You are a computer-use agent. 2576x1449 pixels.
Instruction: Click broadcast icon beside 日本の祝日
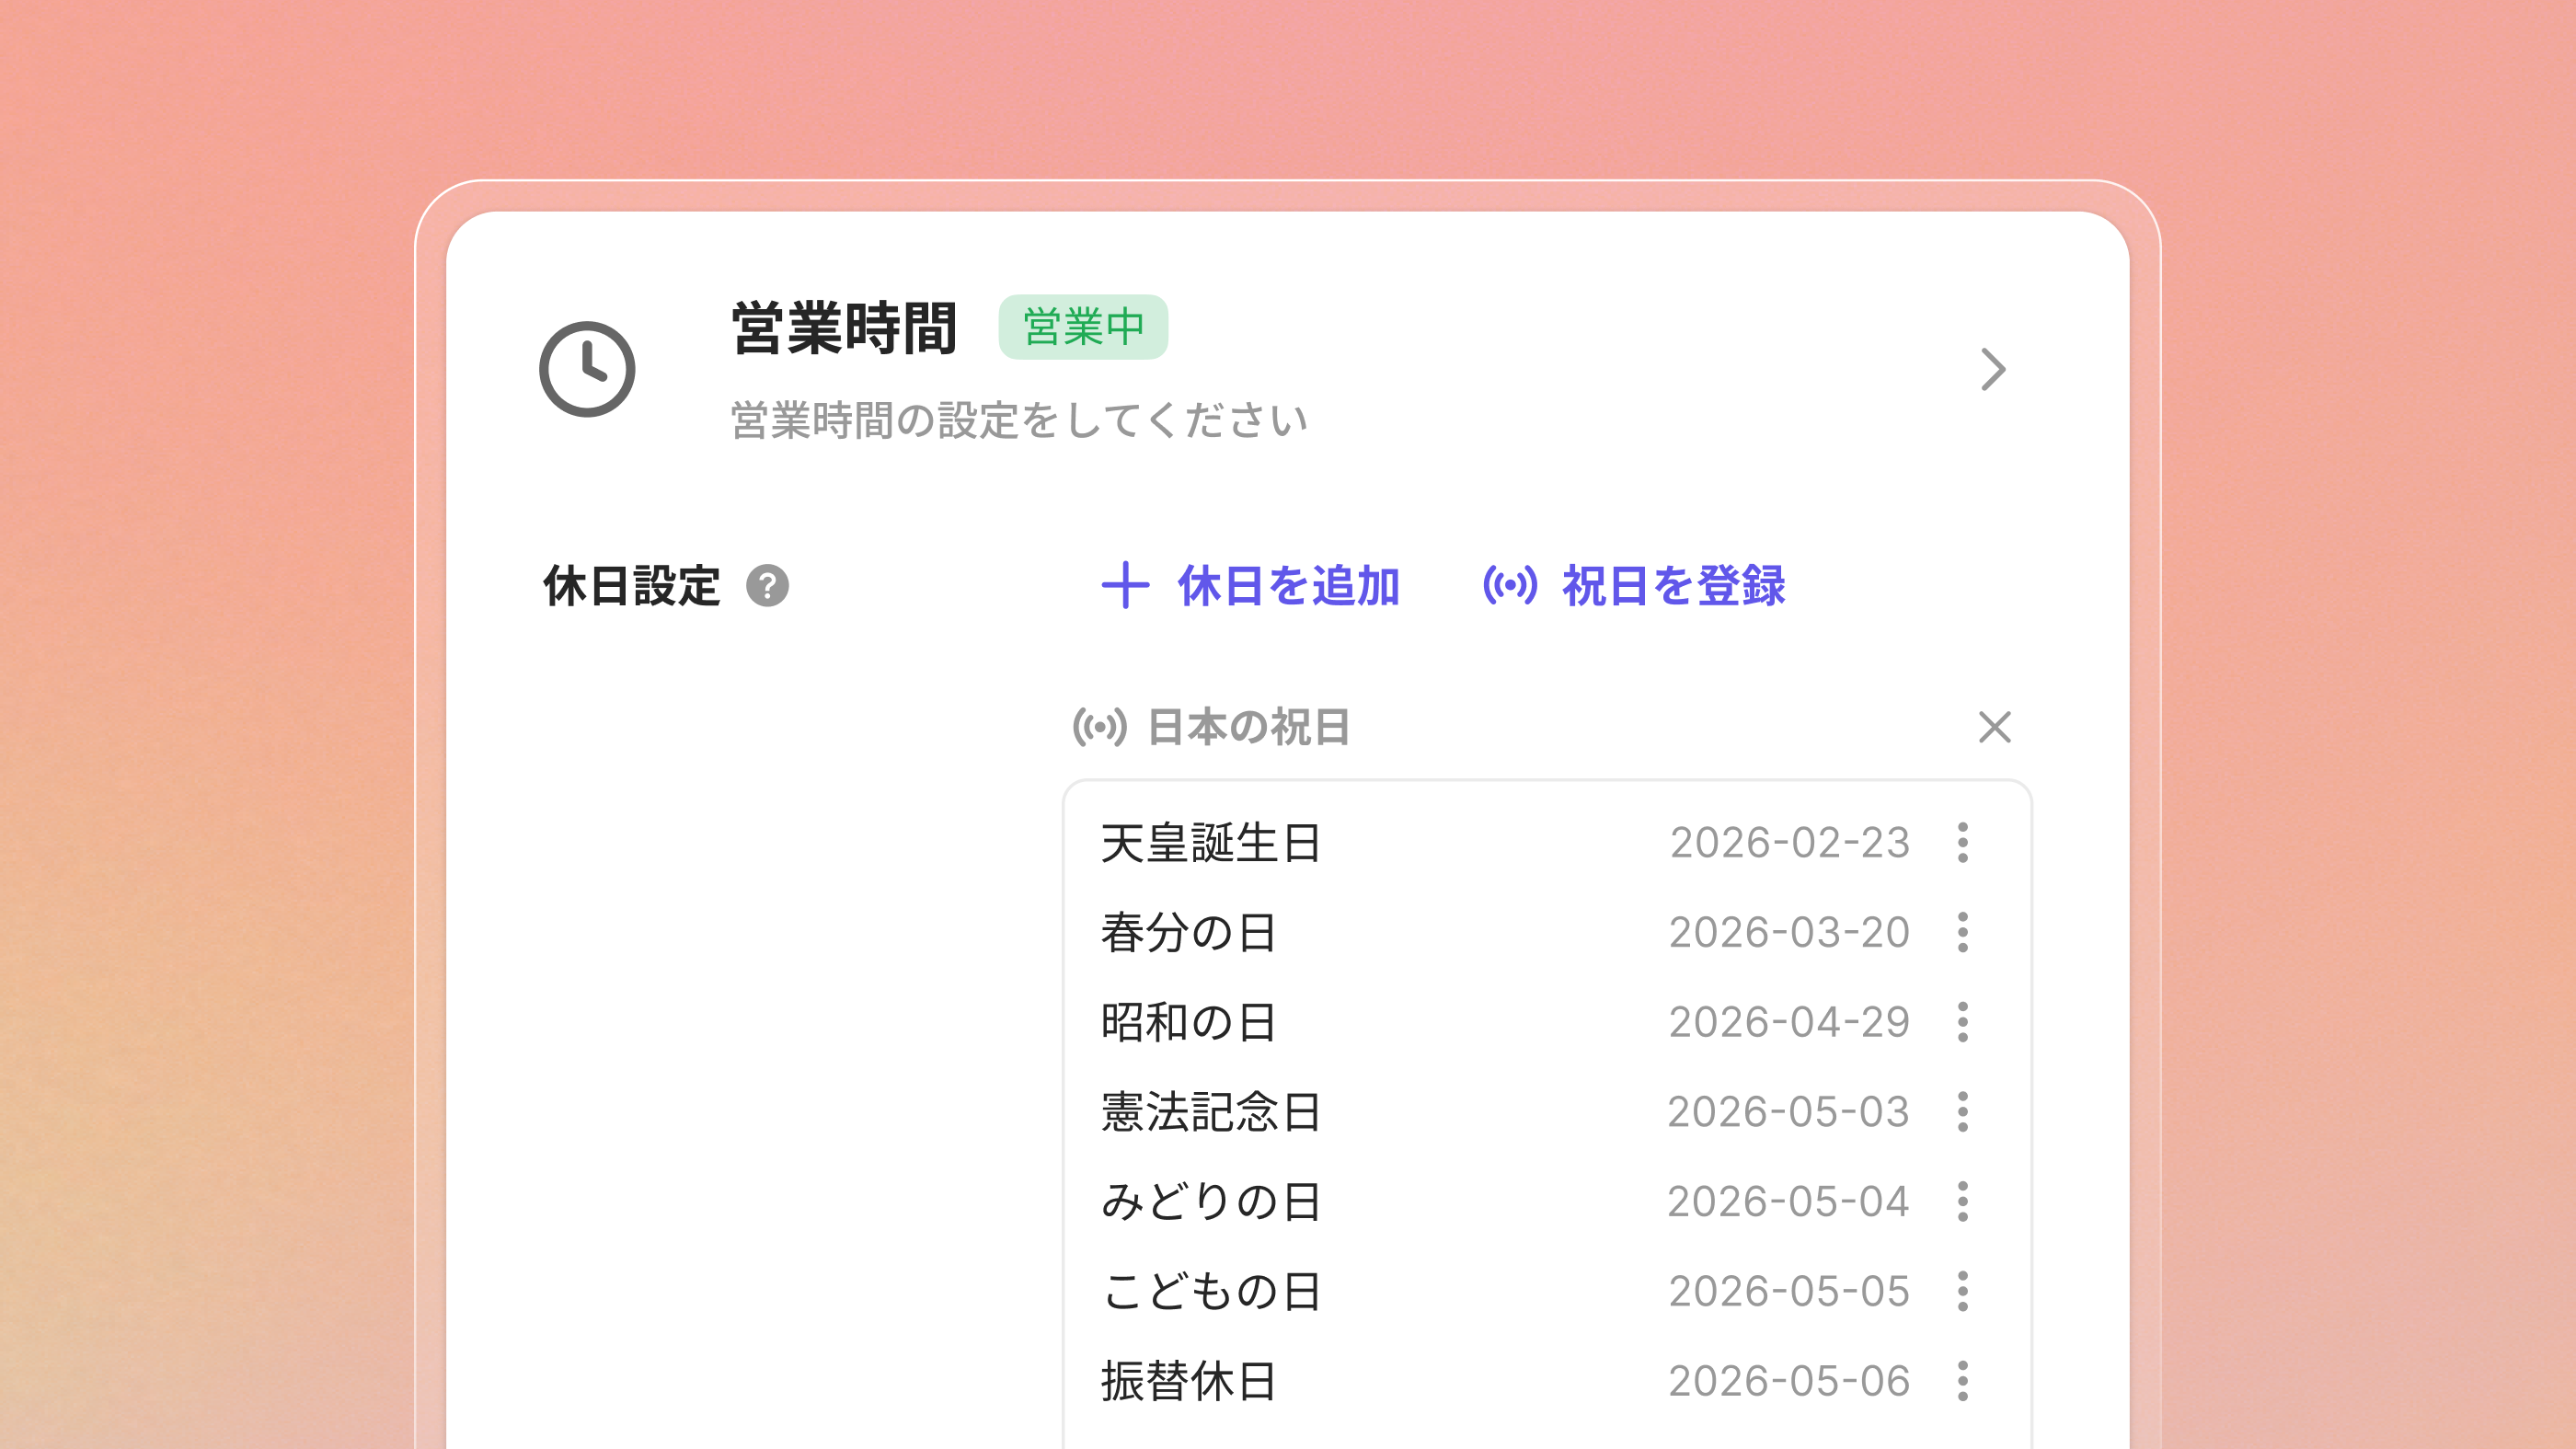coord(1099,727)
